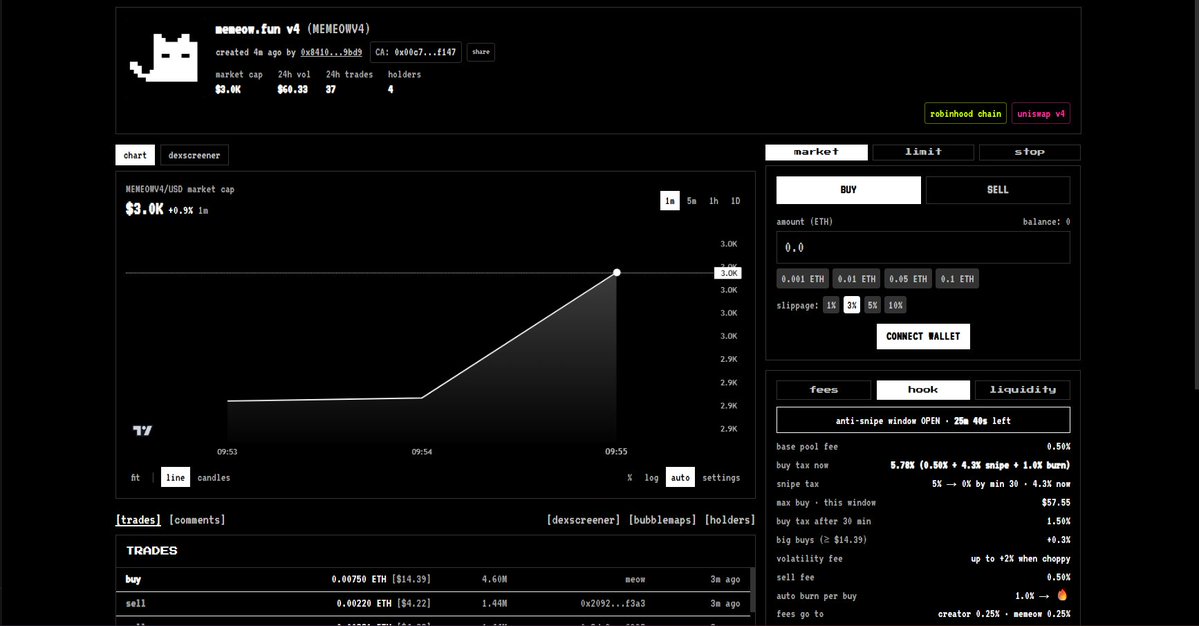The image size is (1199, 626).
Task: Click the balance: 0 text
Action: pos(1046,222)
